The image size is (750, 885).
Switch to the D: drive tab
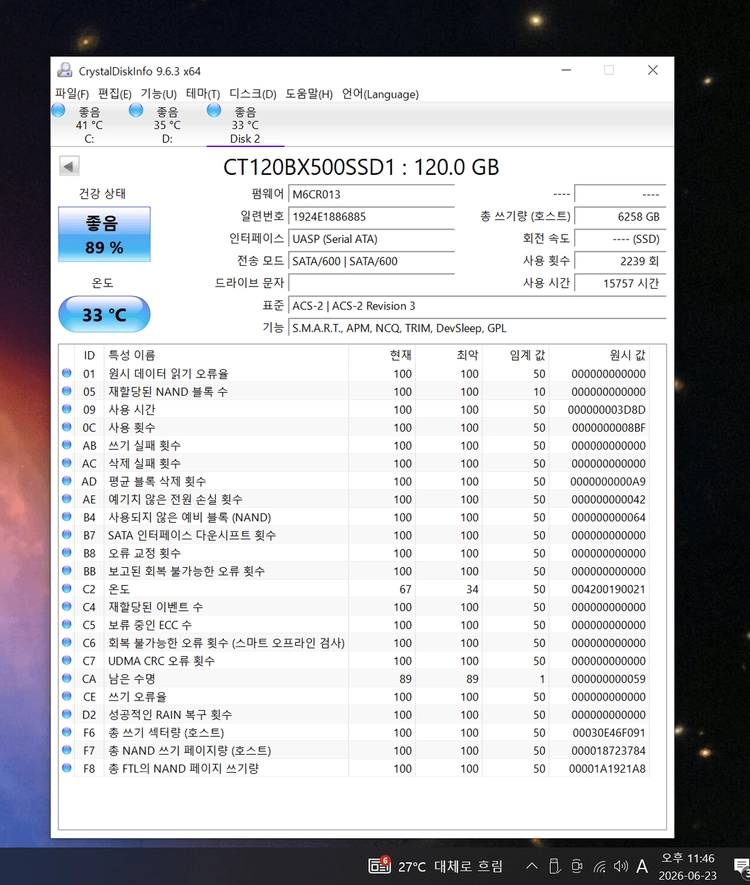tap(167, 125)
